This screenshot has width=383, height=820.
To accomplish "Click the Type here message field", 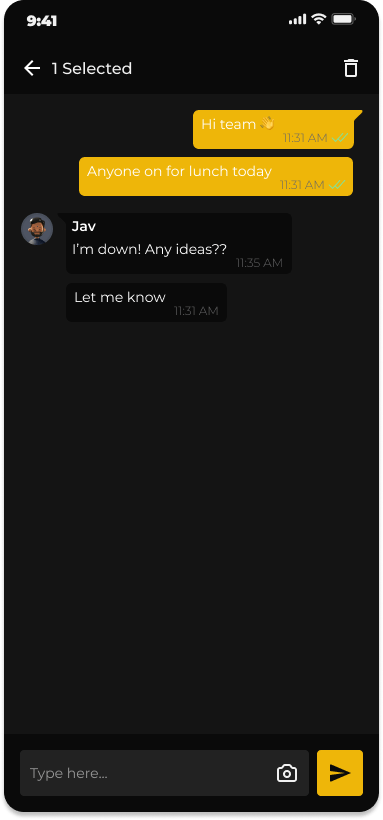I will coord(164,773).
